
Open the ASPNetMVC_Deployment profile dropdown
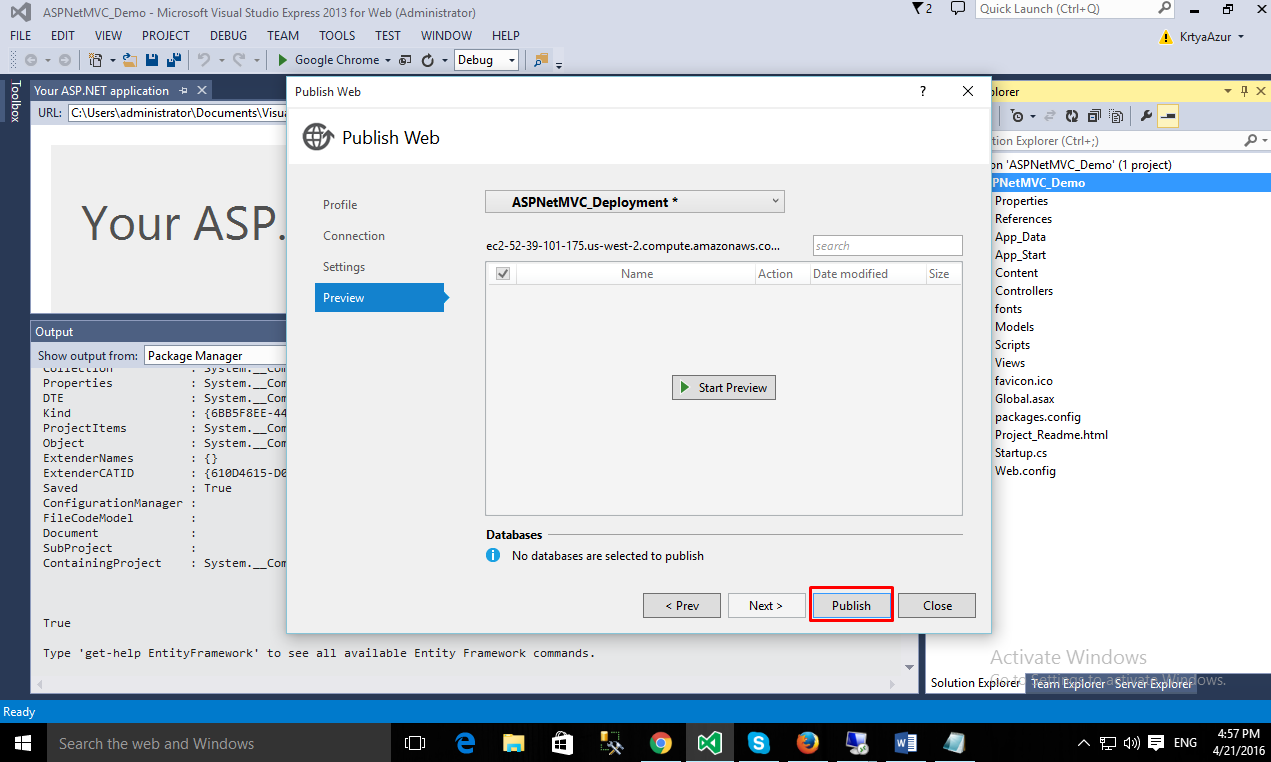click(635, 202)
